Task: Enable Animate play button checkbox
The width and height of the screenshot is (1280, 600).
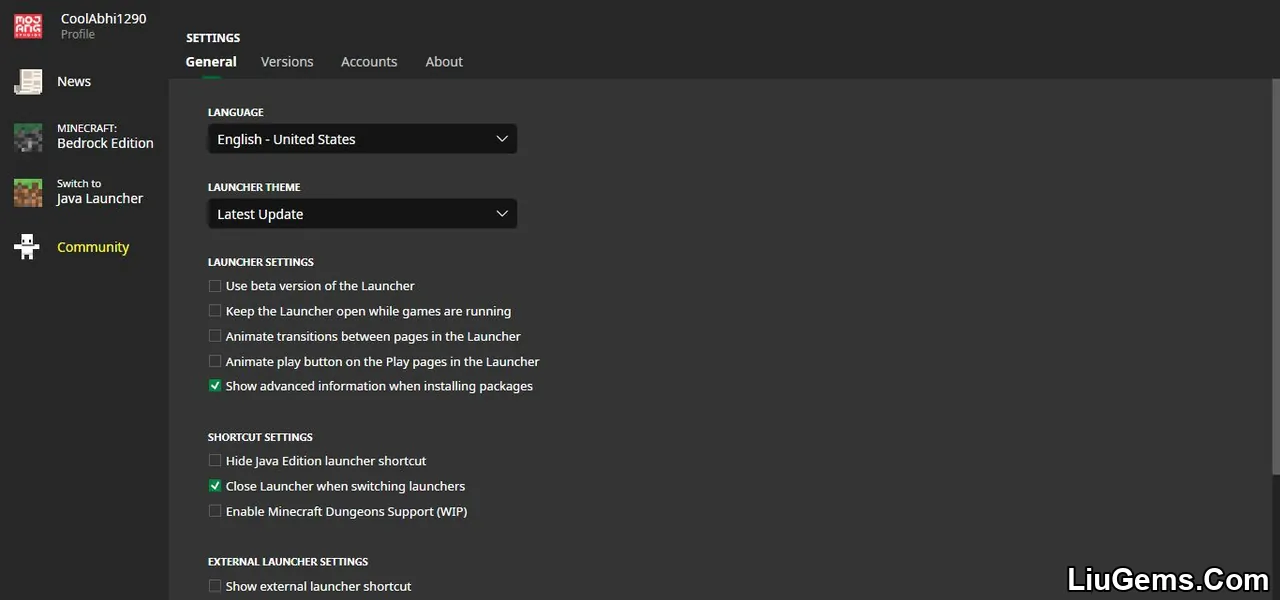Action: point(215,361)
